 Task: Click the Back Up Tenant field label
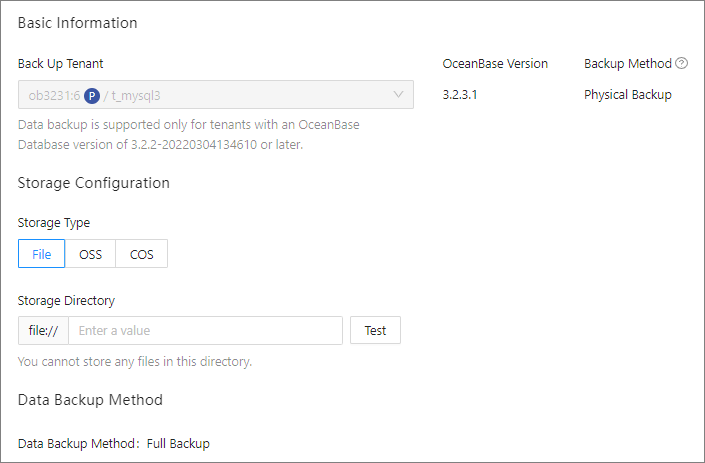[x=61, y=63]
